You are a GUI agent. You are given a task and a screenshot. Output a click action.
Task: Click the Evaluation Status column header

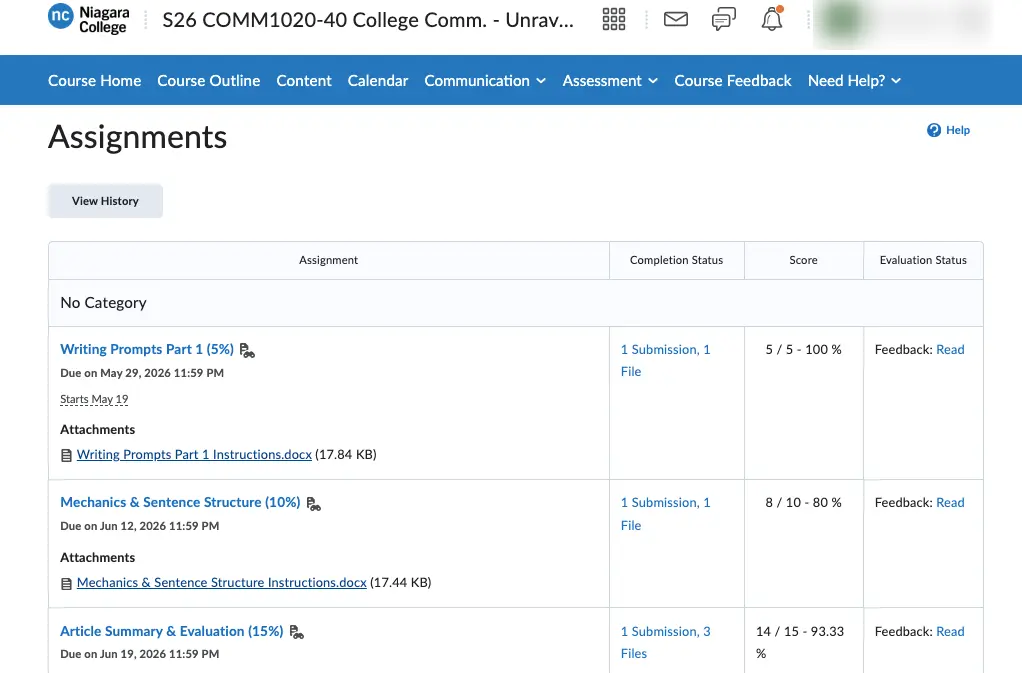coord(923,260)
